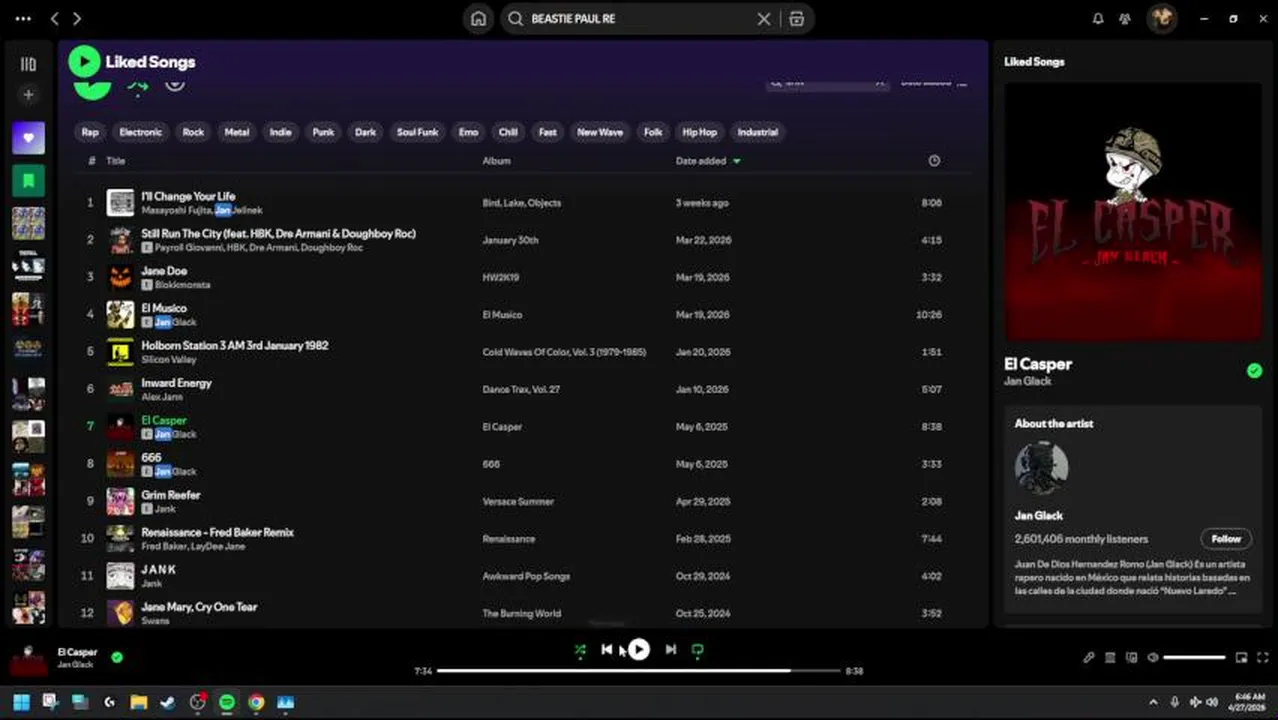Open the Friend Activity icon
1278x720 pixels.
[x=1125, y=19]
